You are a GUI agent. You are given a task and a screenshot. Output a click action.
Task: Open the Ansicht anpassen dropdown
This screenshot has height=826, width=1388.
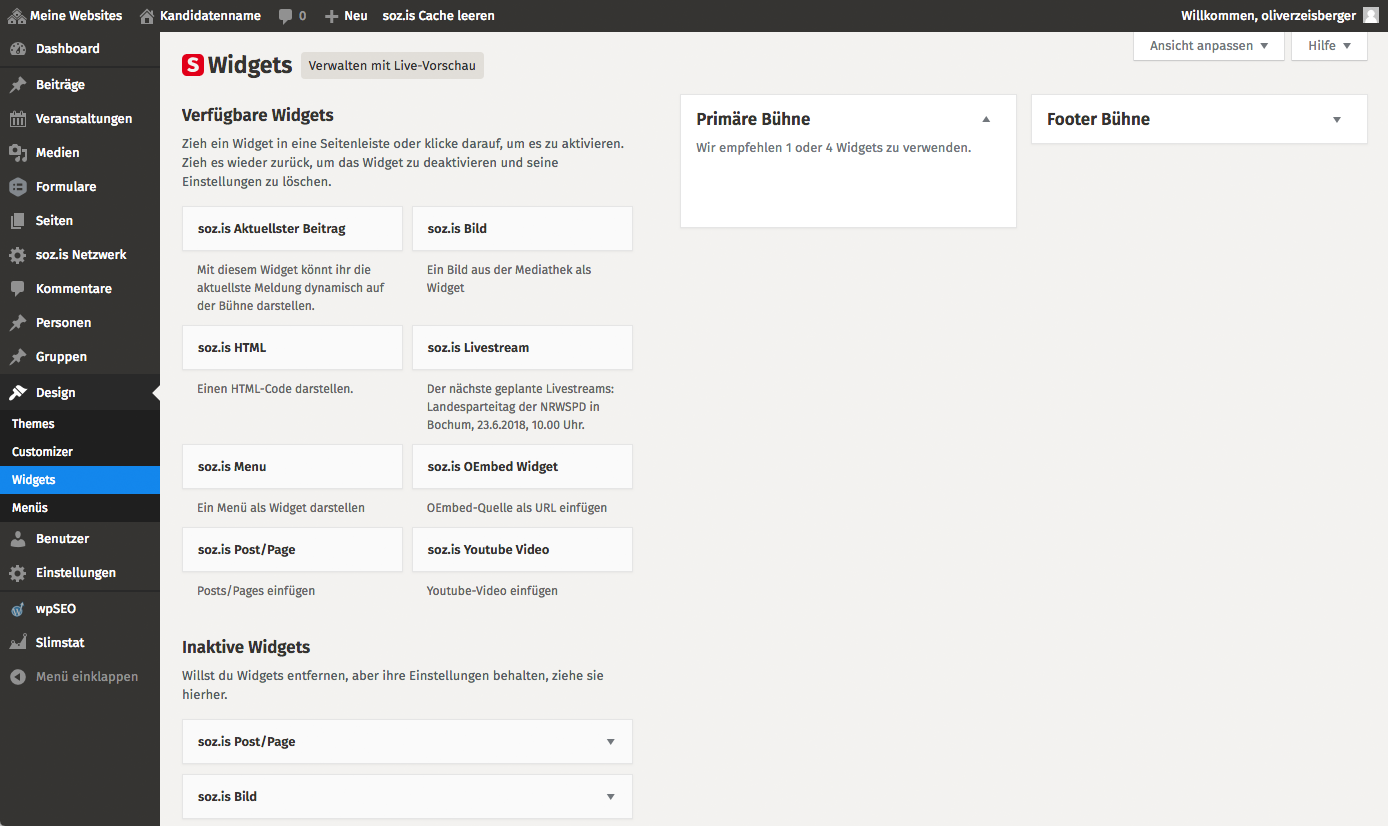coord(1209,46)
